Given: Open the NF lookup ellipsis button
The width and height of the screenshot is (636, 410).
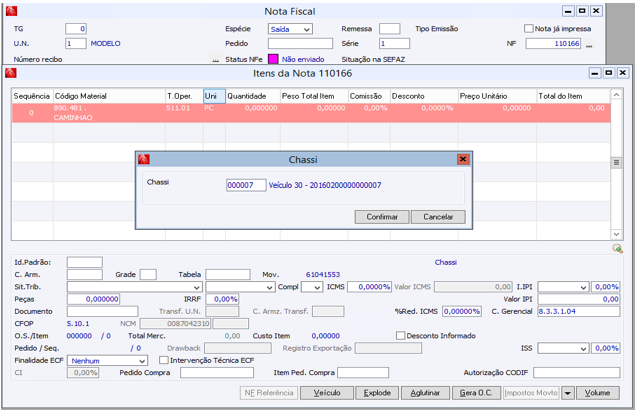Looking at the screenshot, I should pyautogui.click(x=589, y=44).
